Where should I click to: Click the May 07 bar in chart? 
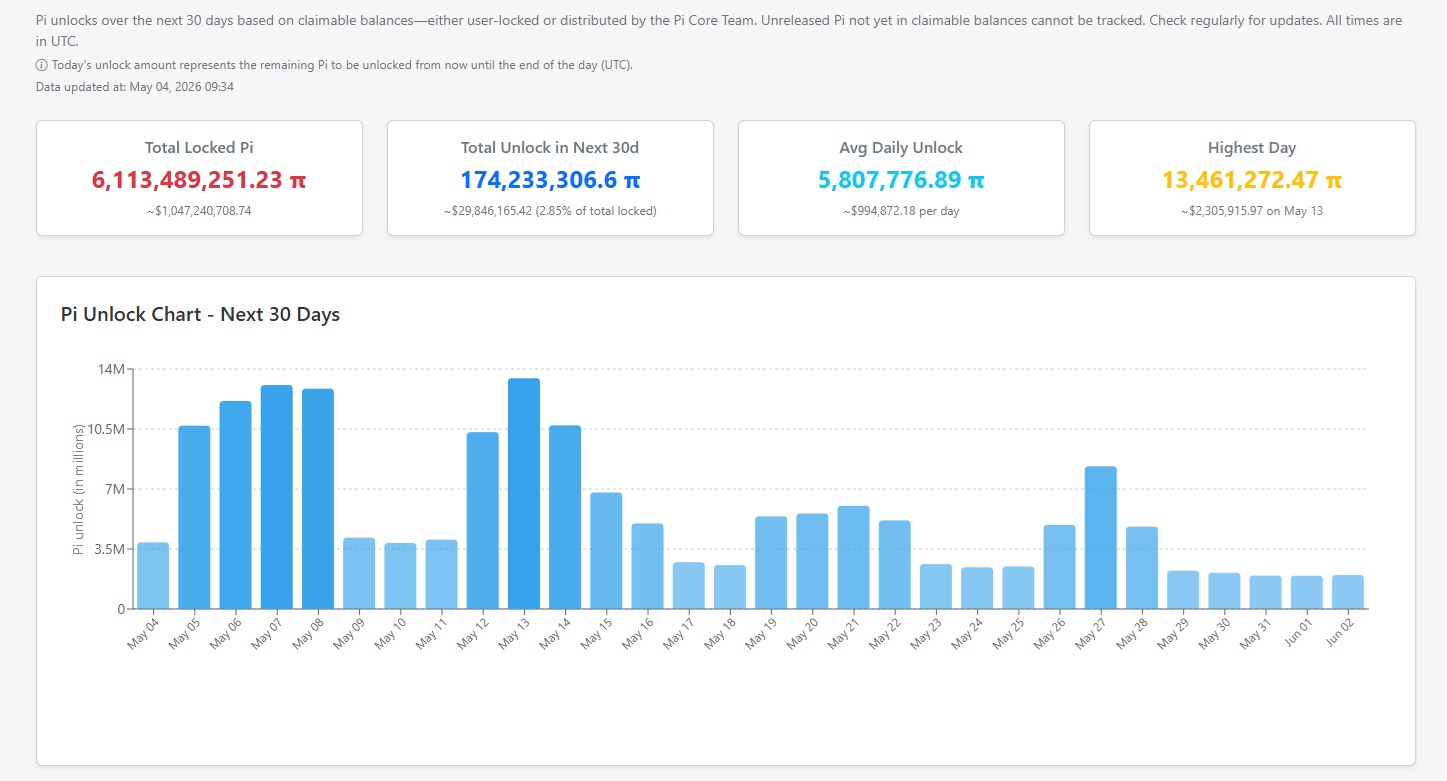tap(277, 497)
